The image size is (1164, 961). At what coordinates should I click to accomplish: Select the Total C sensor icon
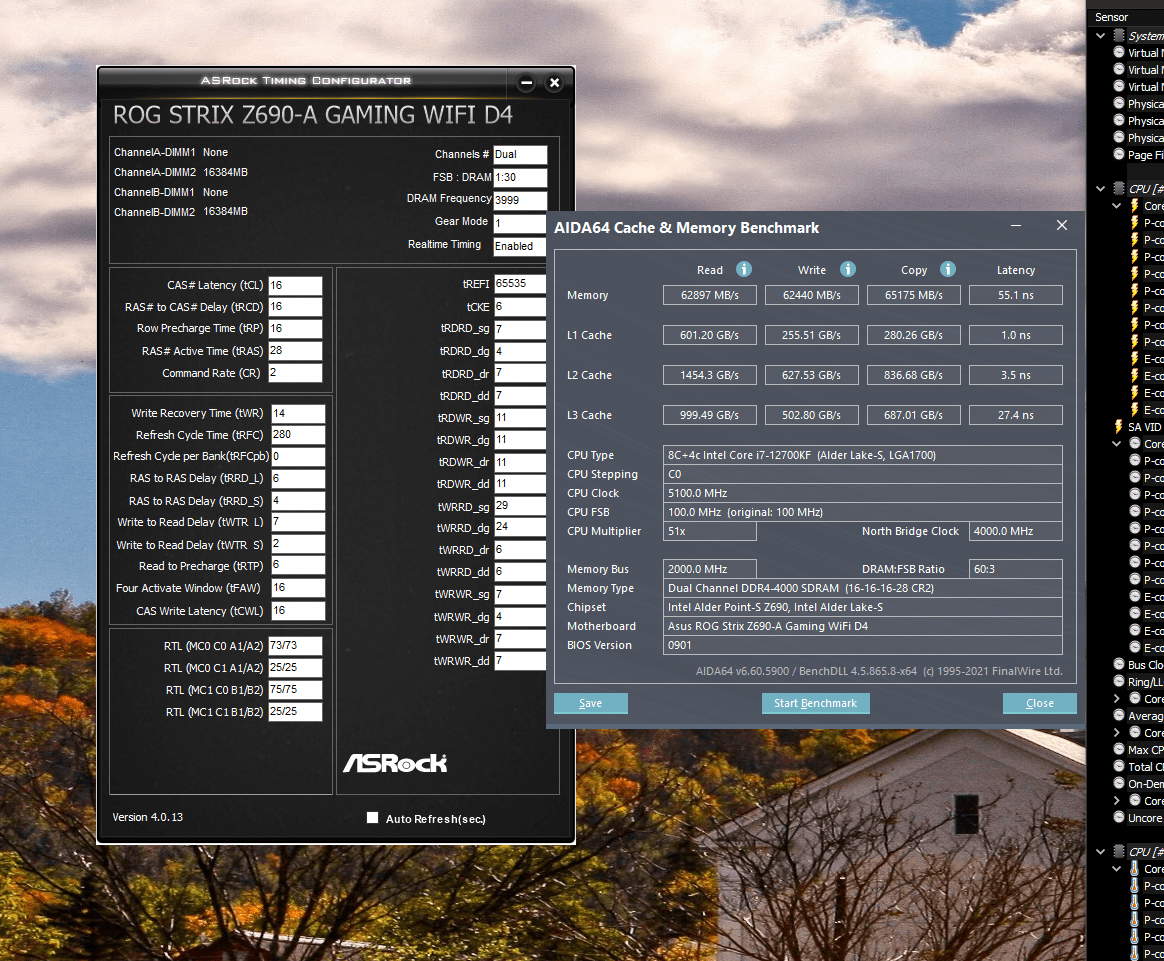(x=1119, y=767)
